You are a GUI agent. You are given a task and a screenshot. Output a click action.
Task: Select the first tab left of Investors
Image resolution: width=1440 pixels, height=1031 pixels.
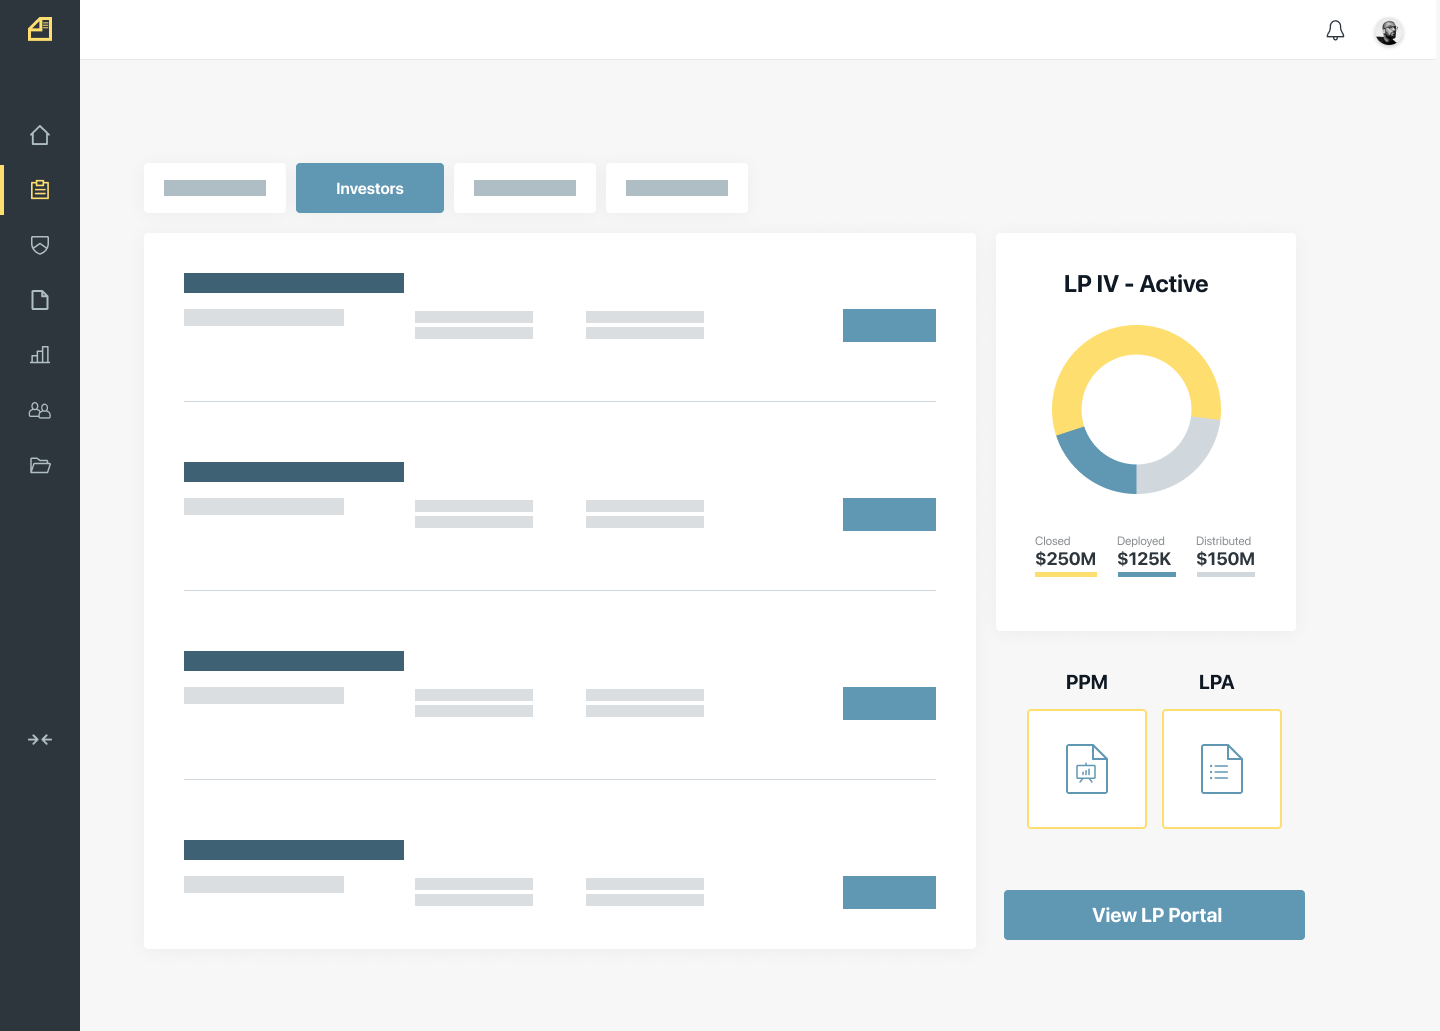(x=215, y=188)
